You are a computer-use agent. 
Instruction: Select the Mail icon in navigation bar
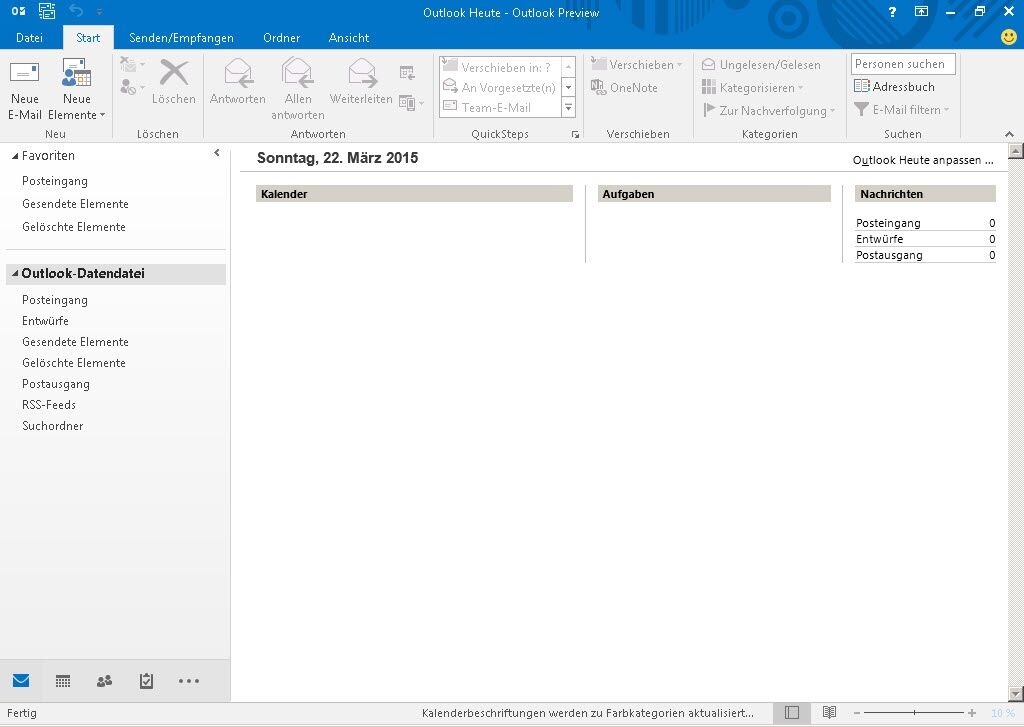coord(21,681)
